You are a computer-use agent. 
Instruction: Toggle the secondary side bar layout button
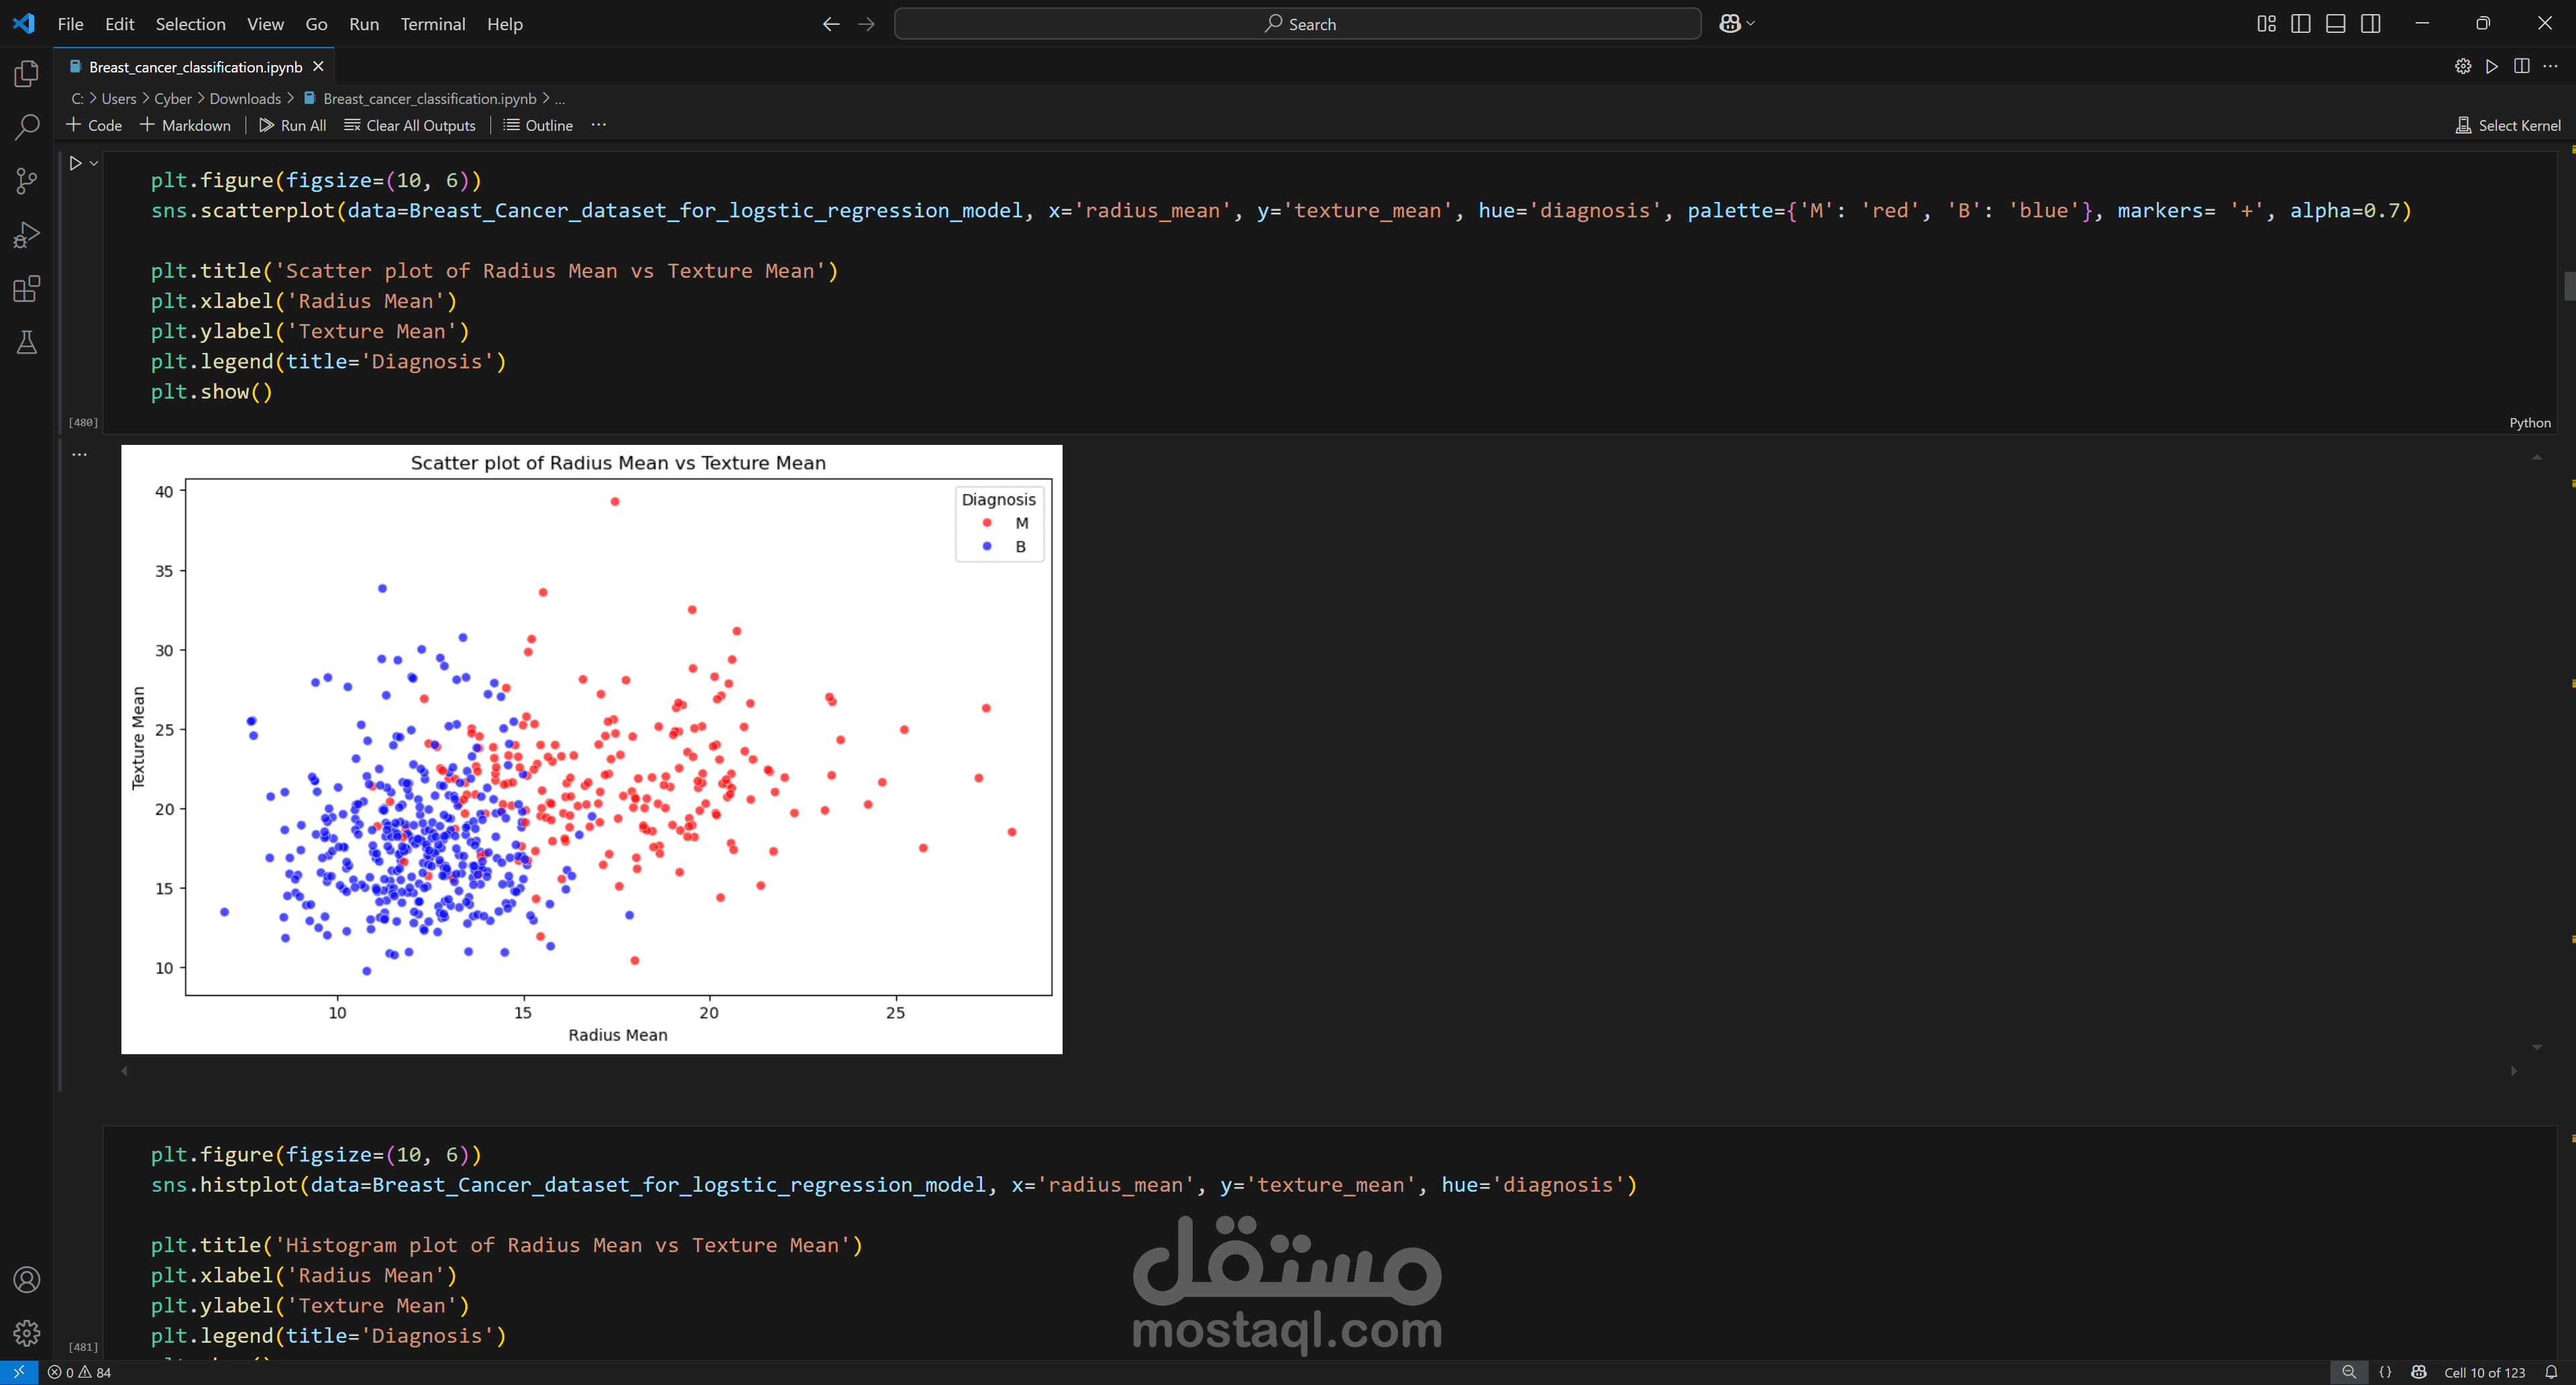pos(2370,24)
